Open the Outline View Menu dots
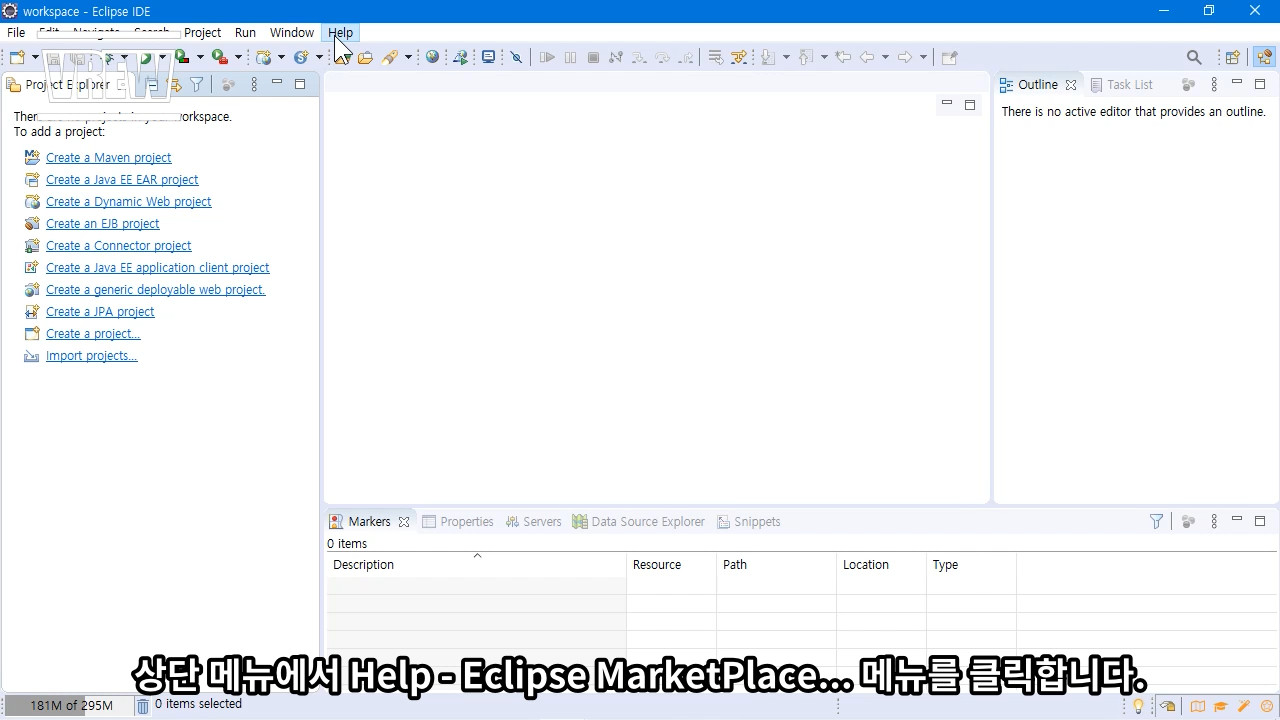Screen dimensions: 1280x720 point(1214,85)
